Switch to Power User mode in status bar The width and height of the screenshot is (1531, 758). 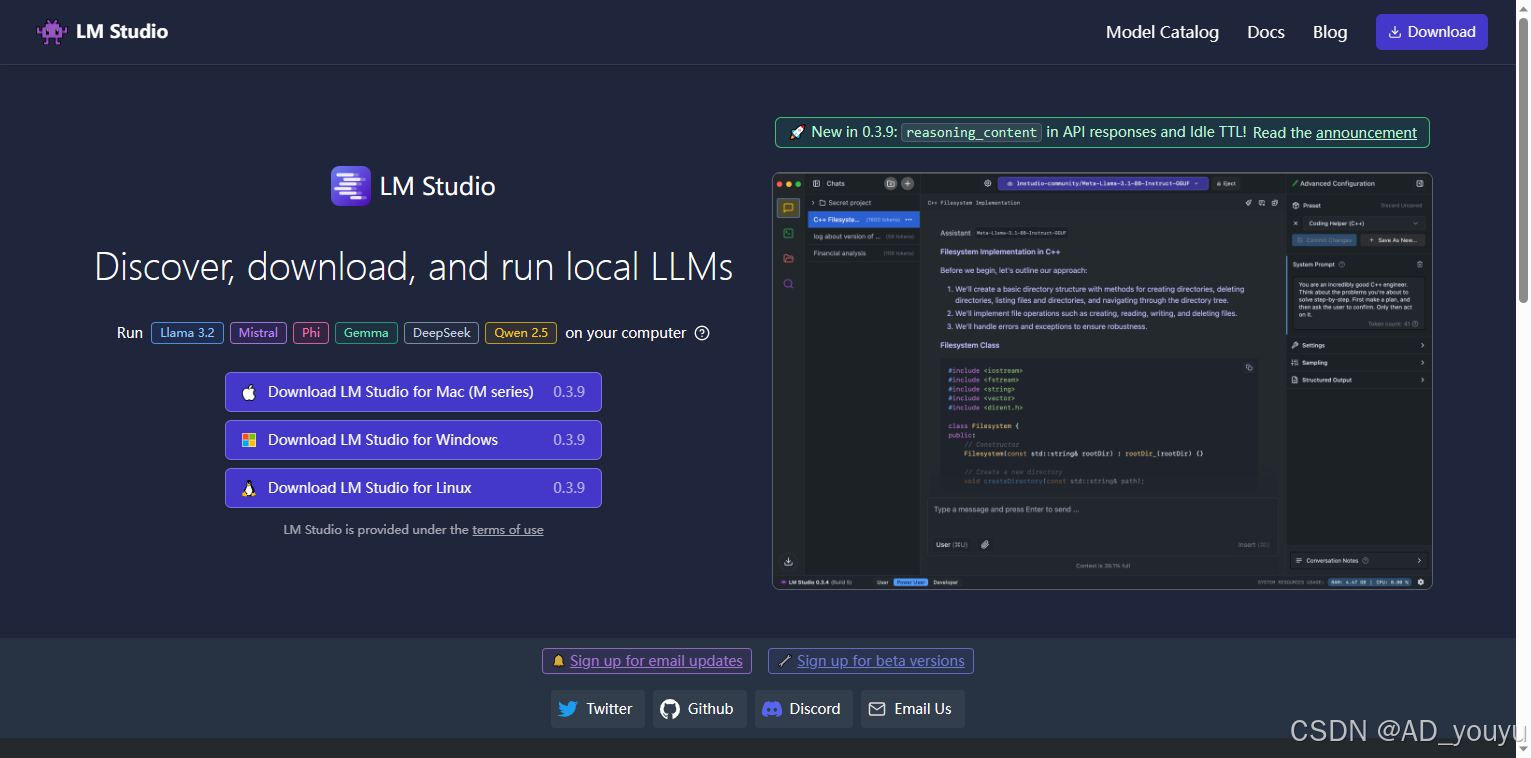click(911, 582)
